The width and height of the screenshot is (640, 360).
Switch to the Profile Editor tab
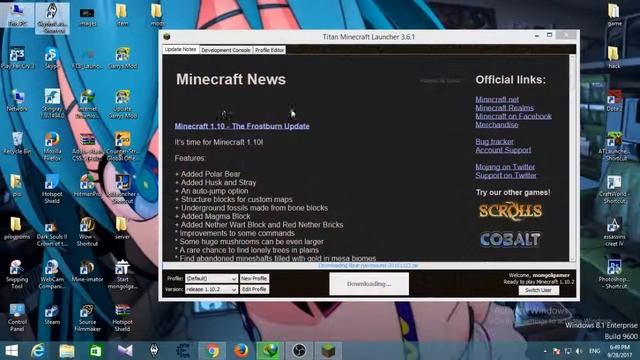pyautogui.click(x=269, y=50)
